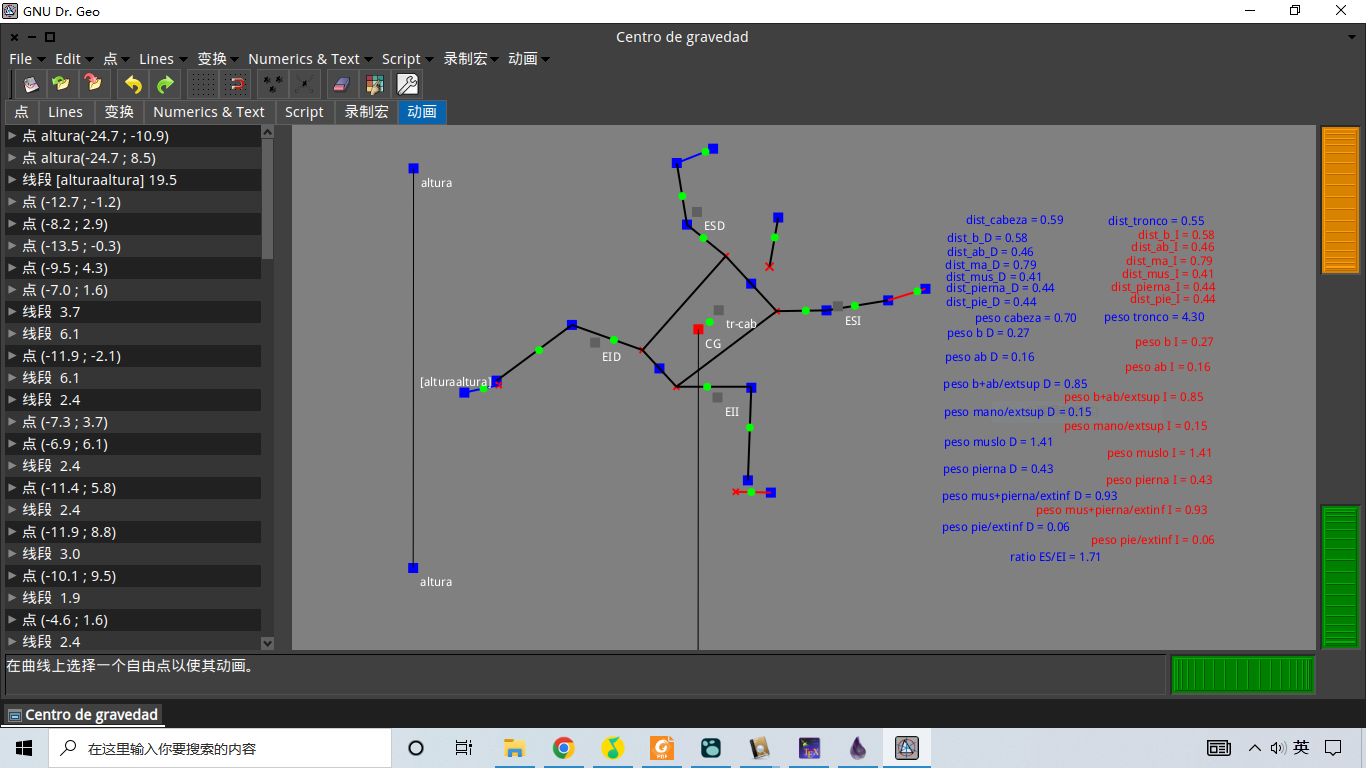This screenshot has height=768, width=1366.
Task: Open Google Chrome from the taskbar
Action: point(564,748)
